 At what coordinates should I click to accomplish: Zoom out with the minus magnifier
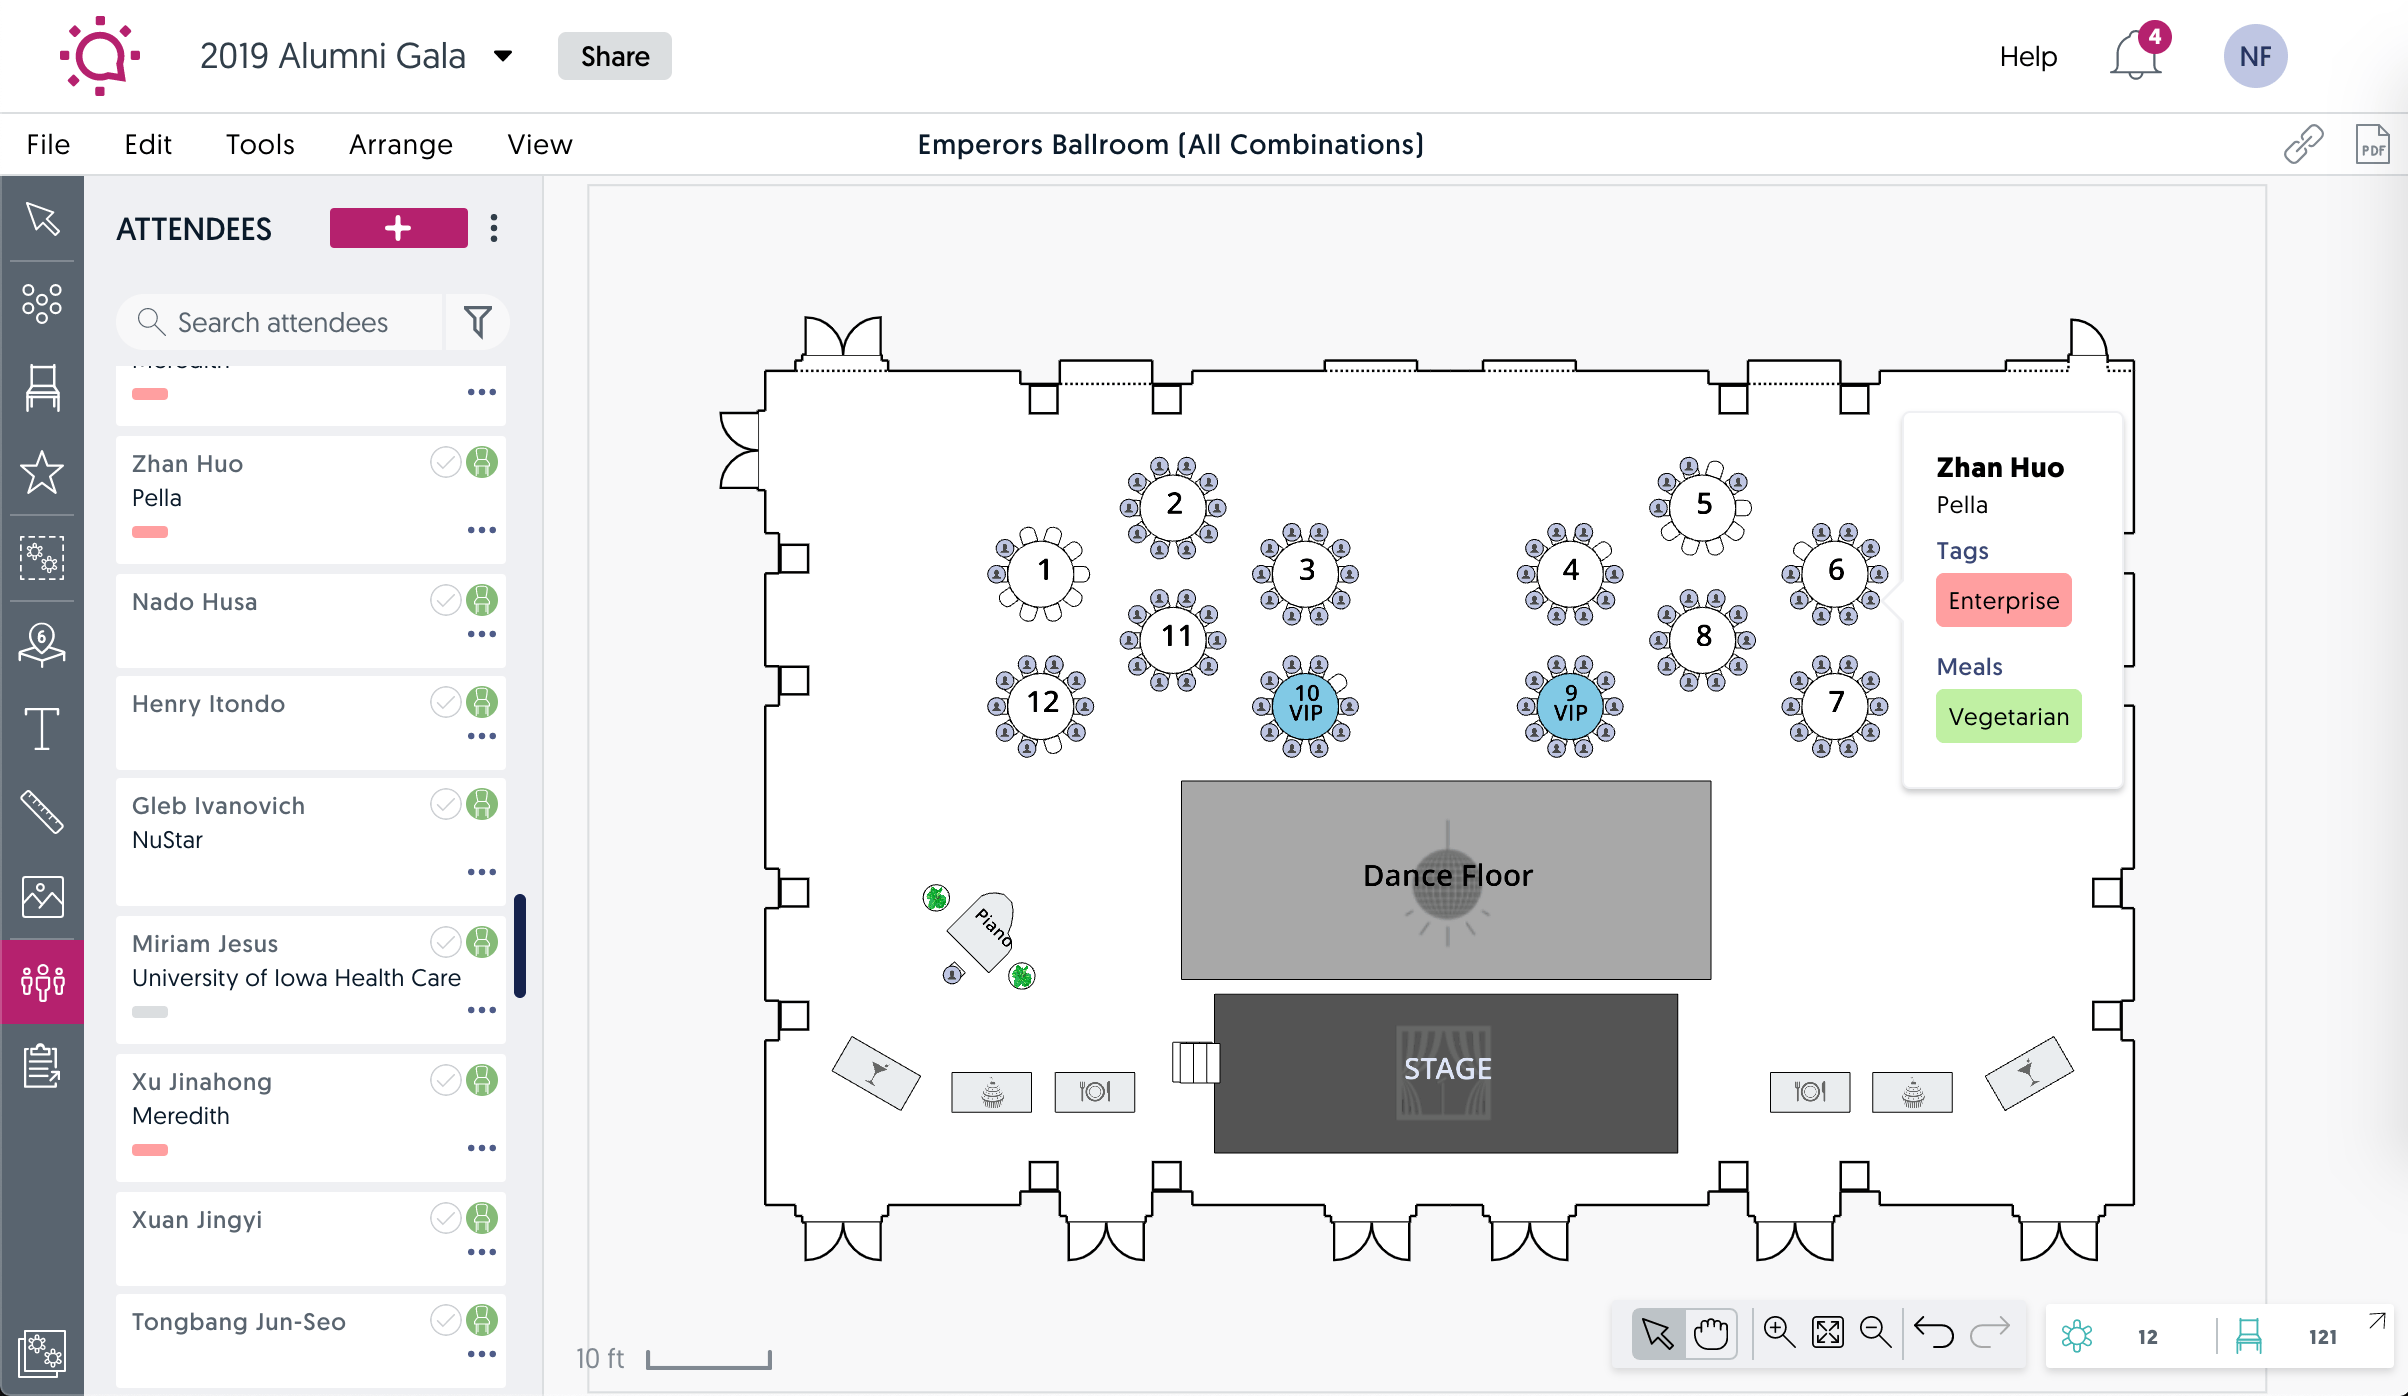[1875, 1332]
